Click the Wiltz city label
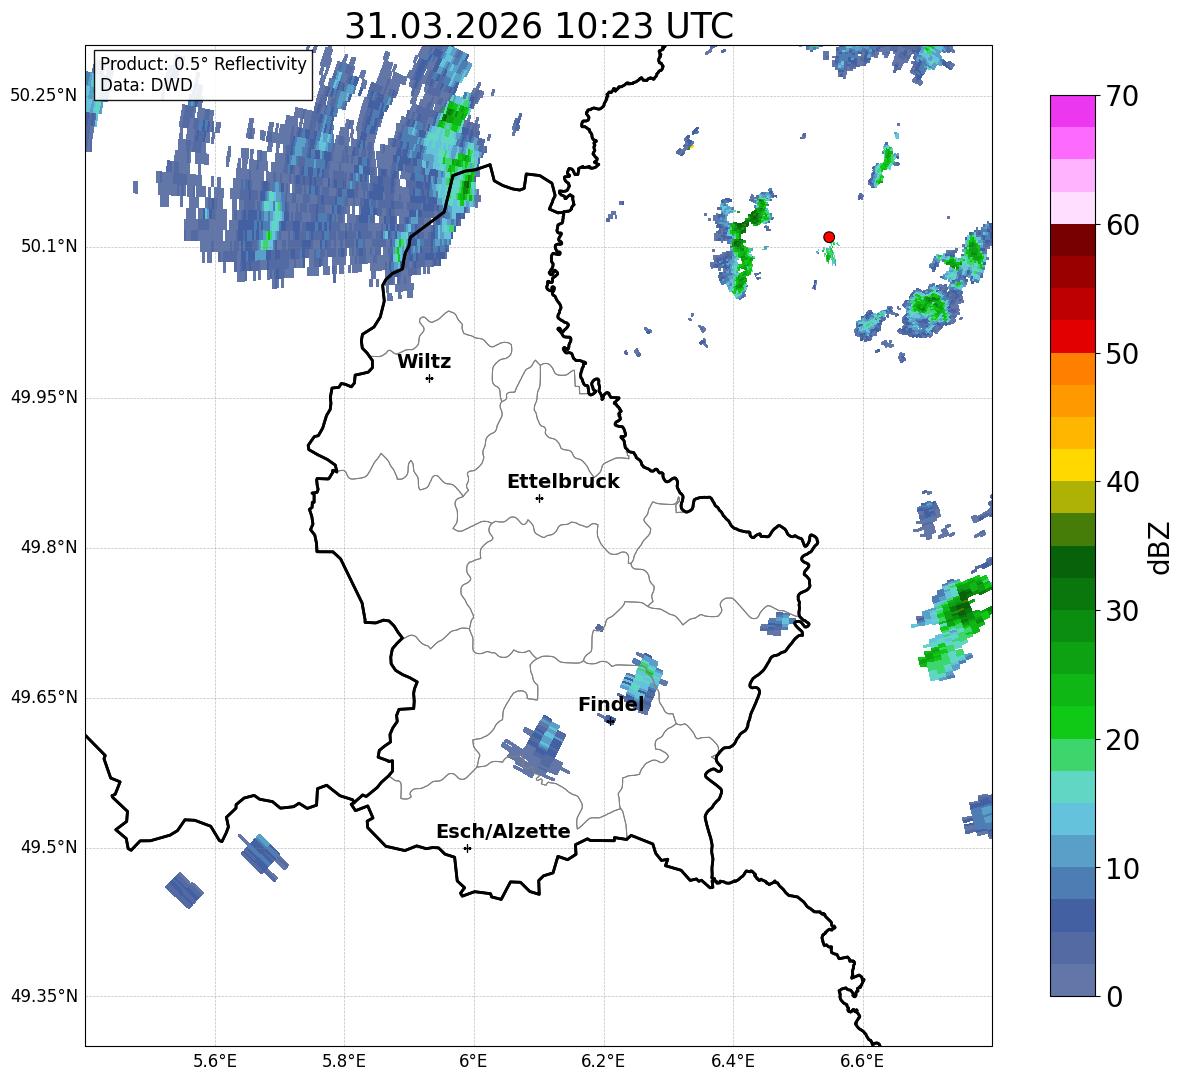This screenshot has width=1184, height=1081. (424, 362)
